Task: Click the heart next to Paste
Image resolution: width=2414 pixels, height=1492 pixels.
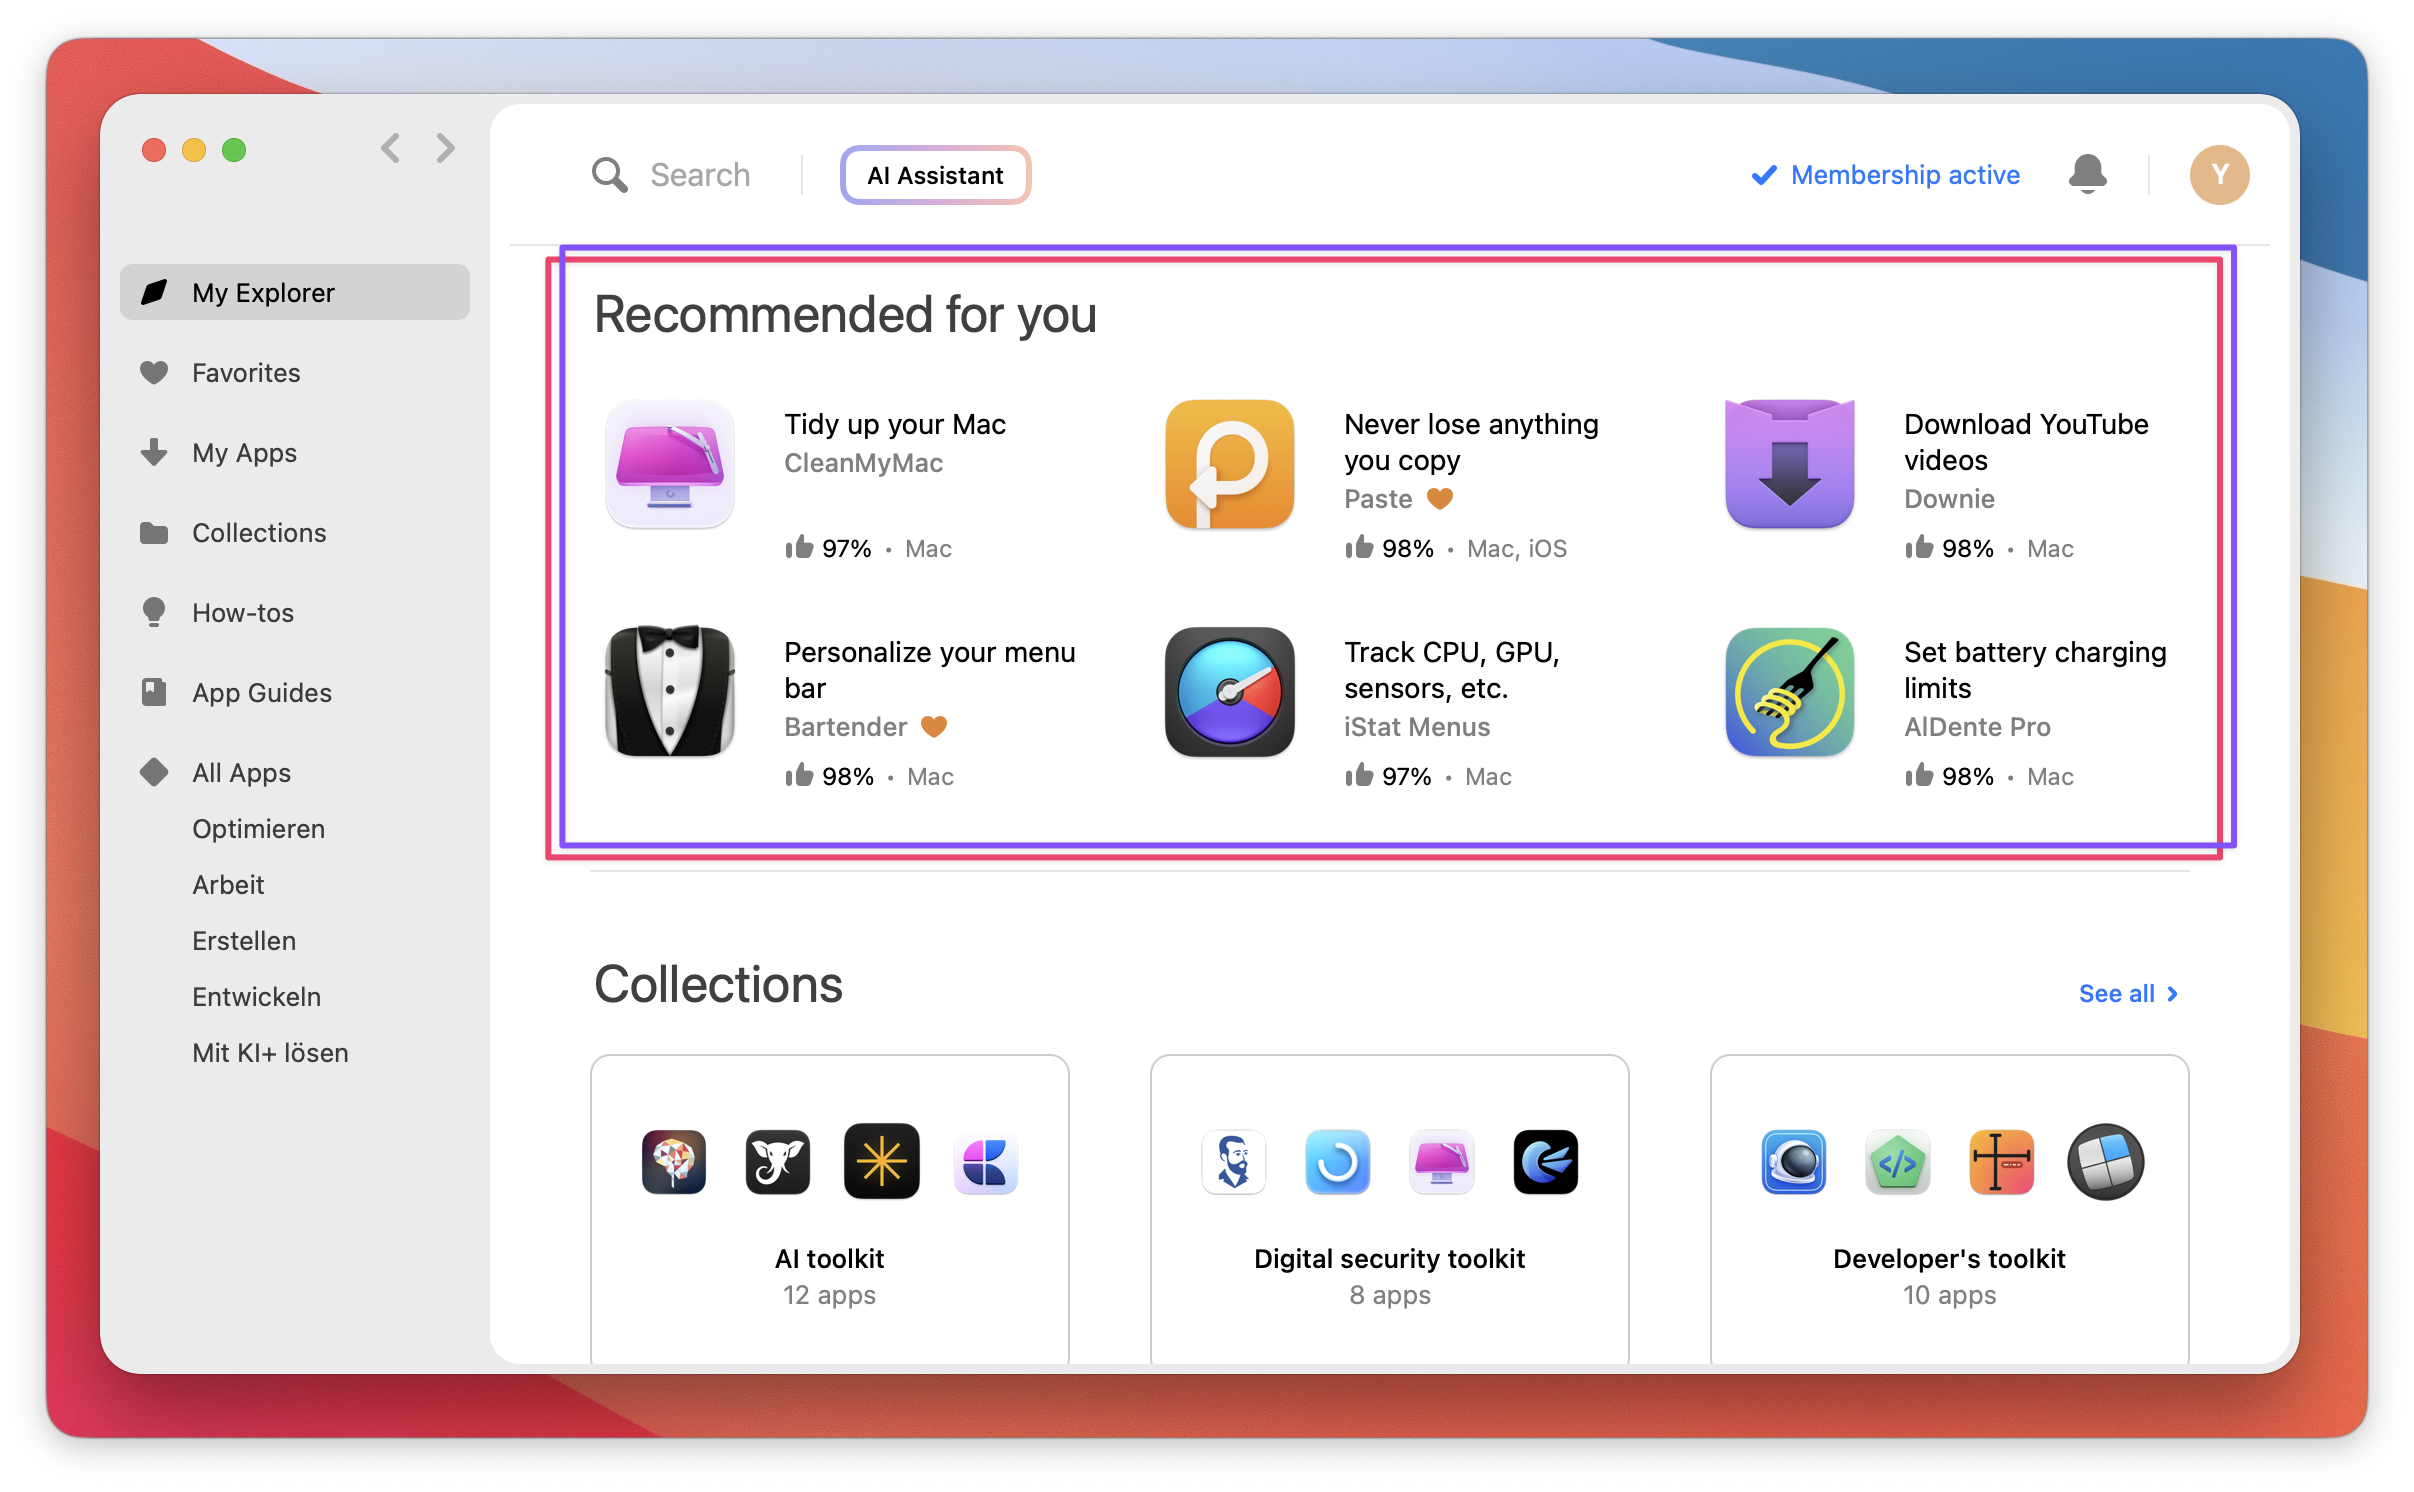Action: tap(1440, 498)
